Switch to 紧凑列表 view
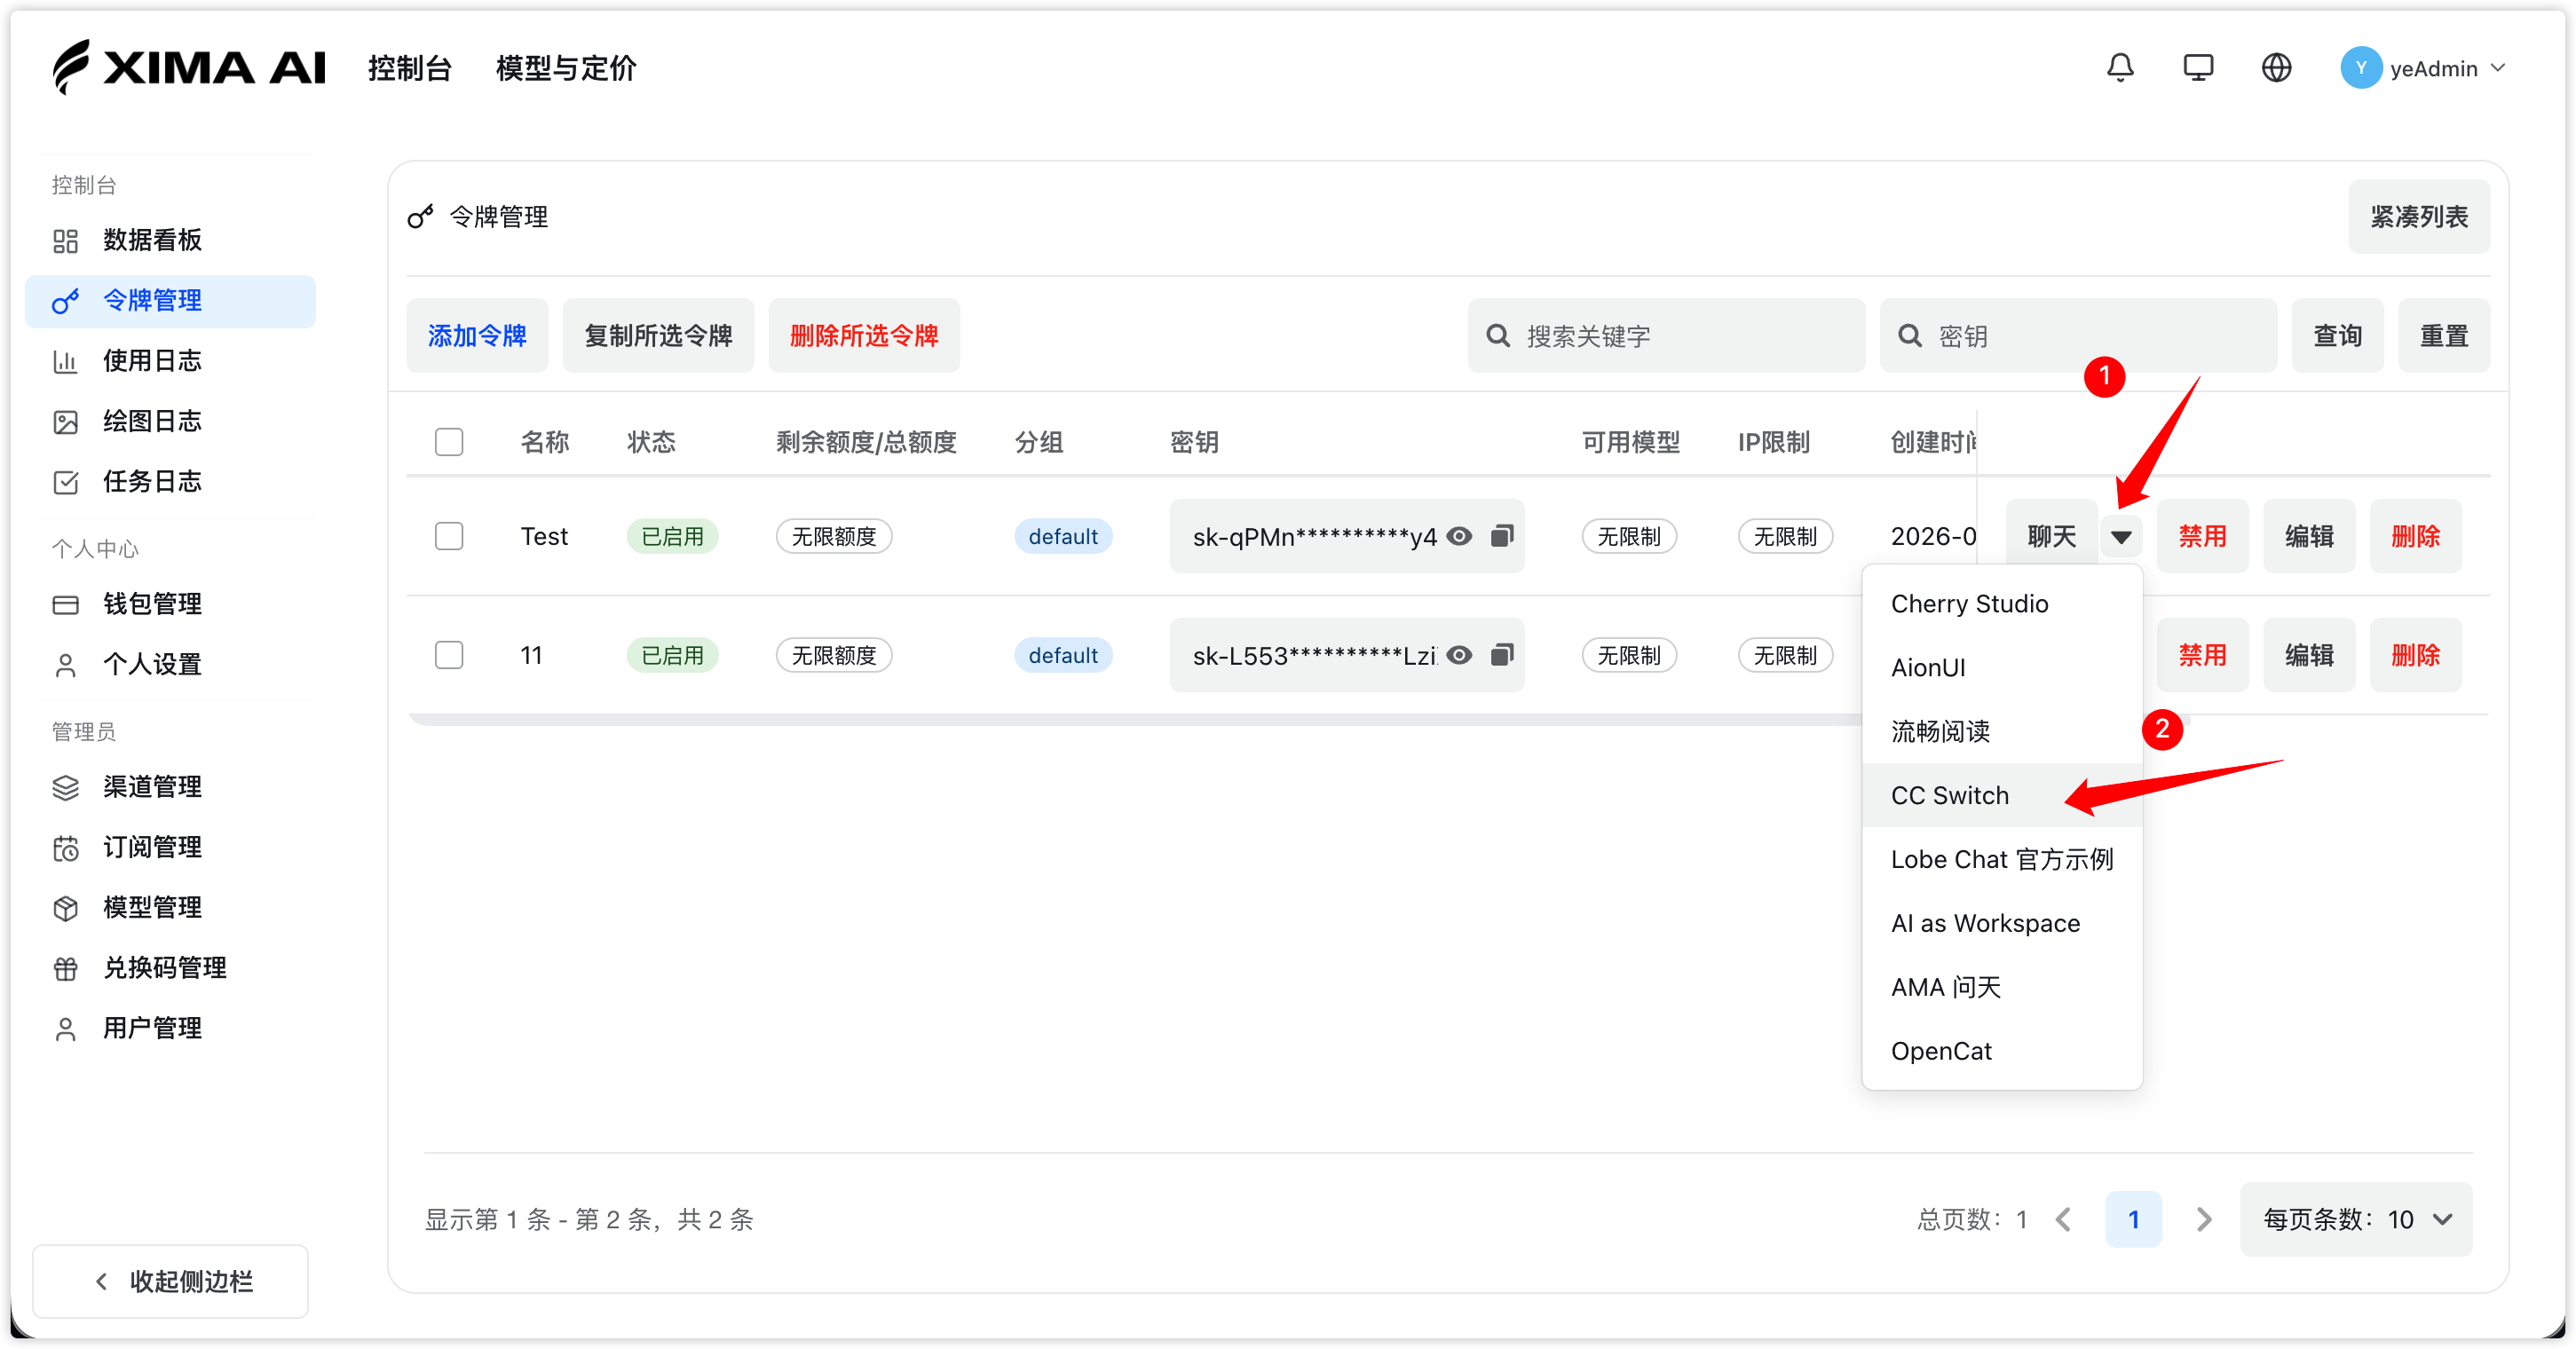This screenshot has width=2576, height=1349. (2418, 216)
